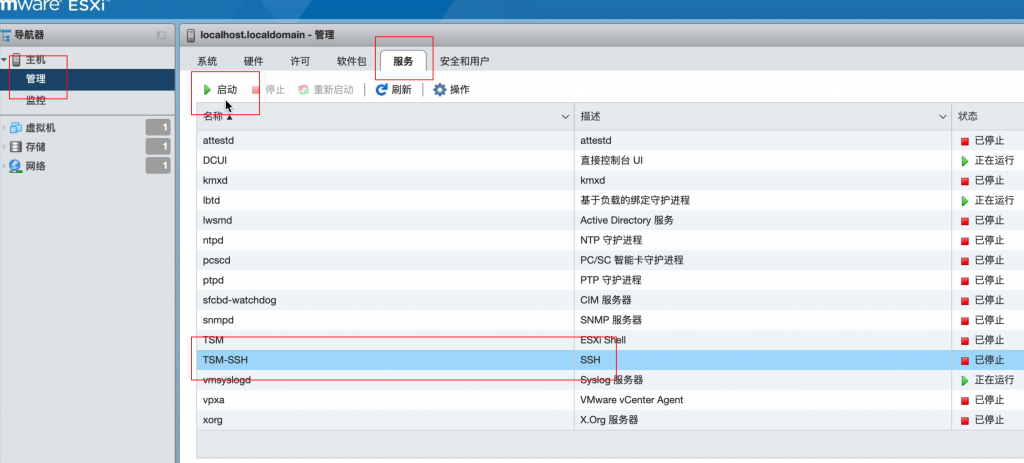
Task: Select the TSM-SSH service name
Action: (225, 360)
